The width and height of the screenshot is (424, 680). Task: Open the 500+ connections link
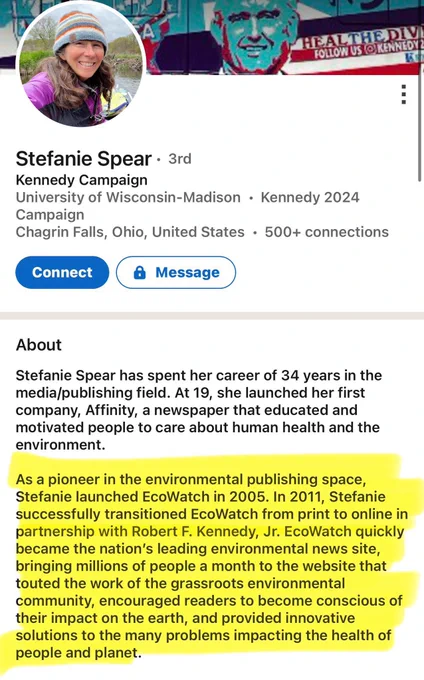pyautogui.click(x=326, y=232)
